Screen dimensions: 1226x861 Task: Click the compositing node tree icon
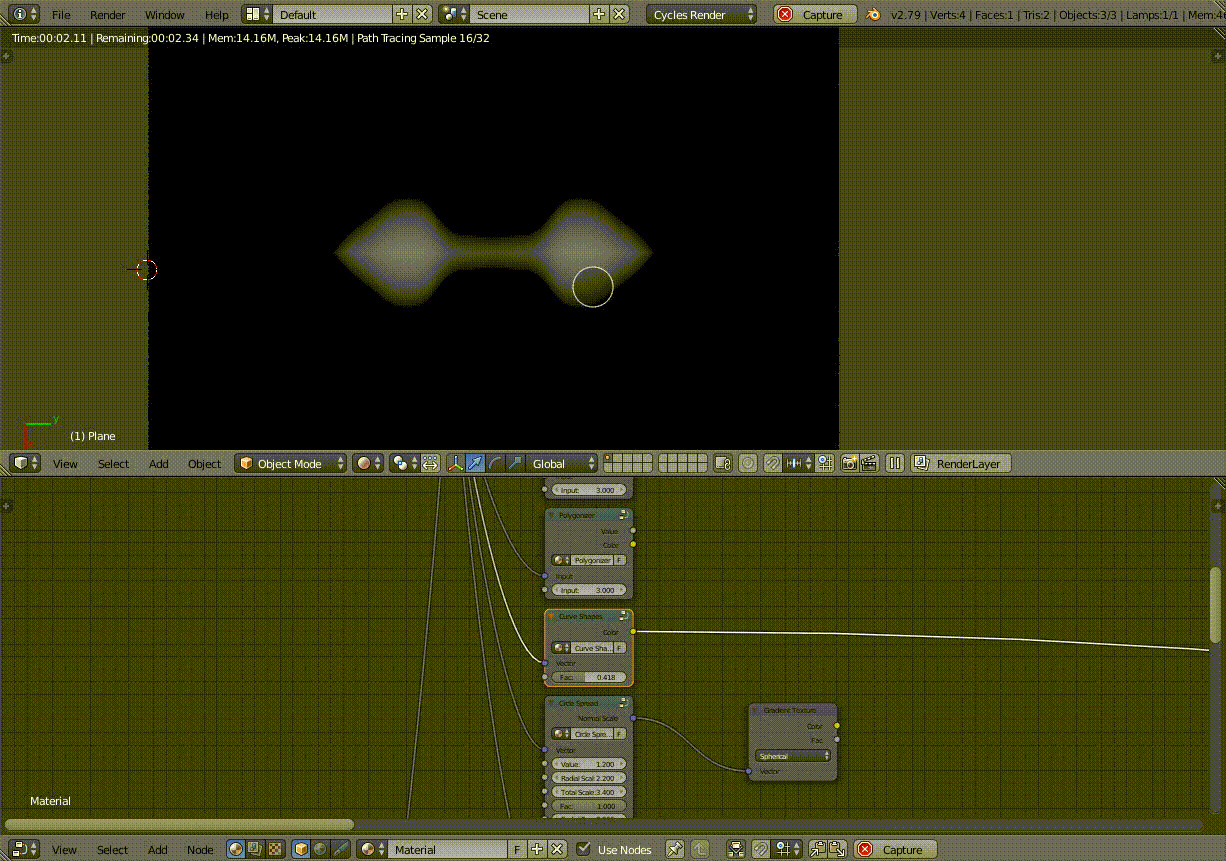pos(256,849)
